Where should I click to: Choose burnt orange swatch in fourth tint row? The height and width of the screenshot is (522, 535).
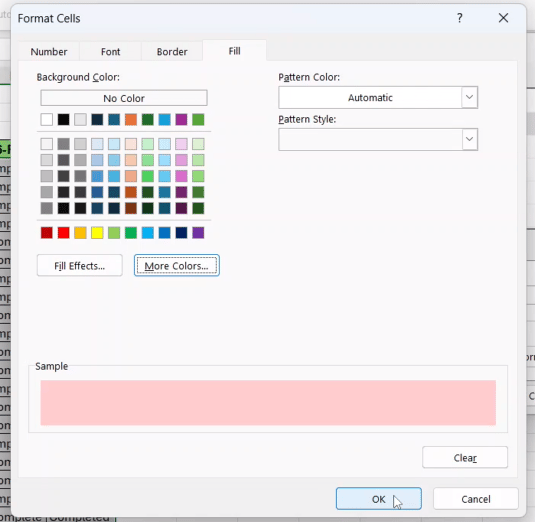tap(131, 192)
